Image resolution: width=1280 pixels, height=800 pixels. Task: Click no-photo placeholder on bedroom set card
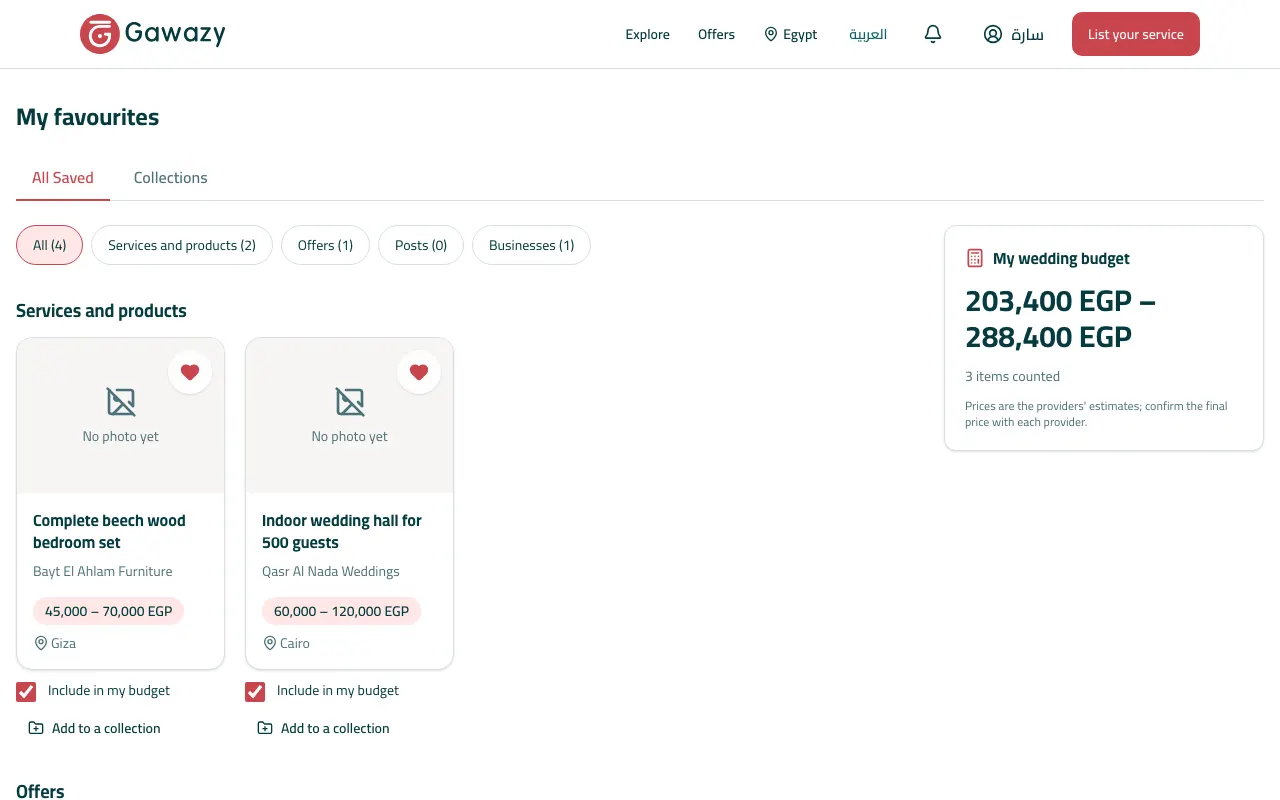[x=121, y=415]
